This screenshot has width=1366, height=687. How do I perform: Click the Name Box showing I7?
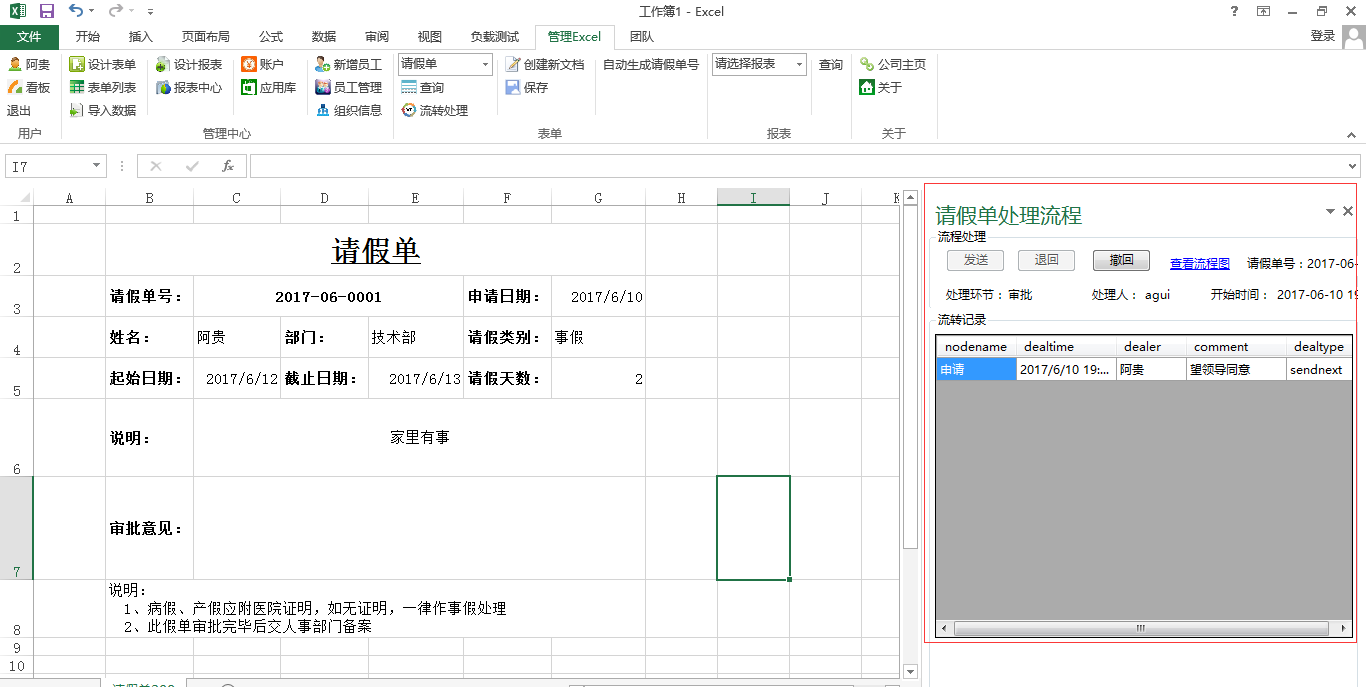pyautogui.click(x=48, y=166)
